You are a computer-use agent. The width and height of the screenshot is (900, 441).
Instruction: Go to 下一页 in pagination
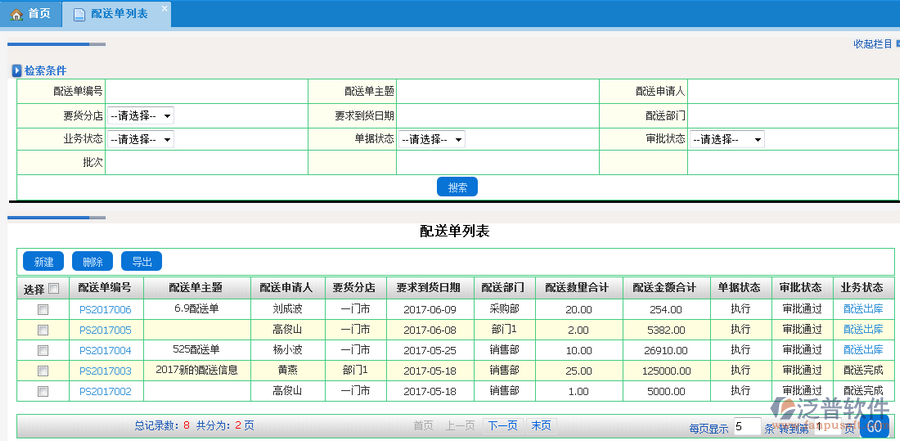pos(502,425)
